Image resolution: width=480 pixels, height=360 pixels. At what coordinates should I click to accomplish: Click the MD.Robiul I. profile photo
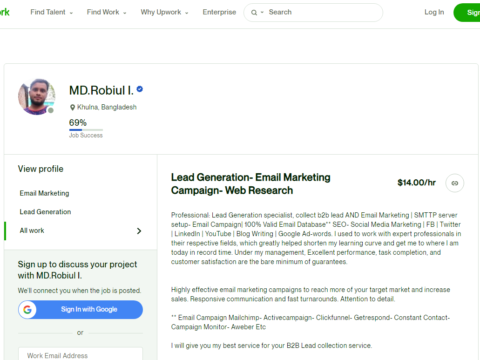pos(37,97)
